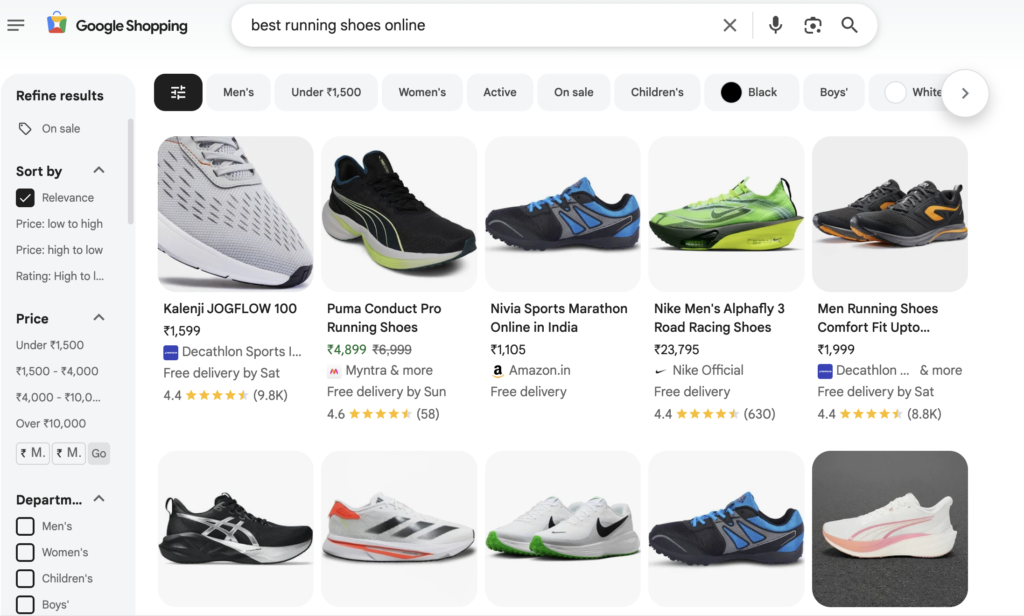Select the Children's filter chip
This screenshot has width=1024, height=616.
point(656,91)
